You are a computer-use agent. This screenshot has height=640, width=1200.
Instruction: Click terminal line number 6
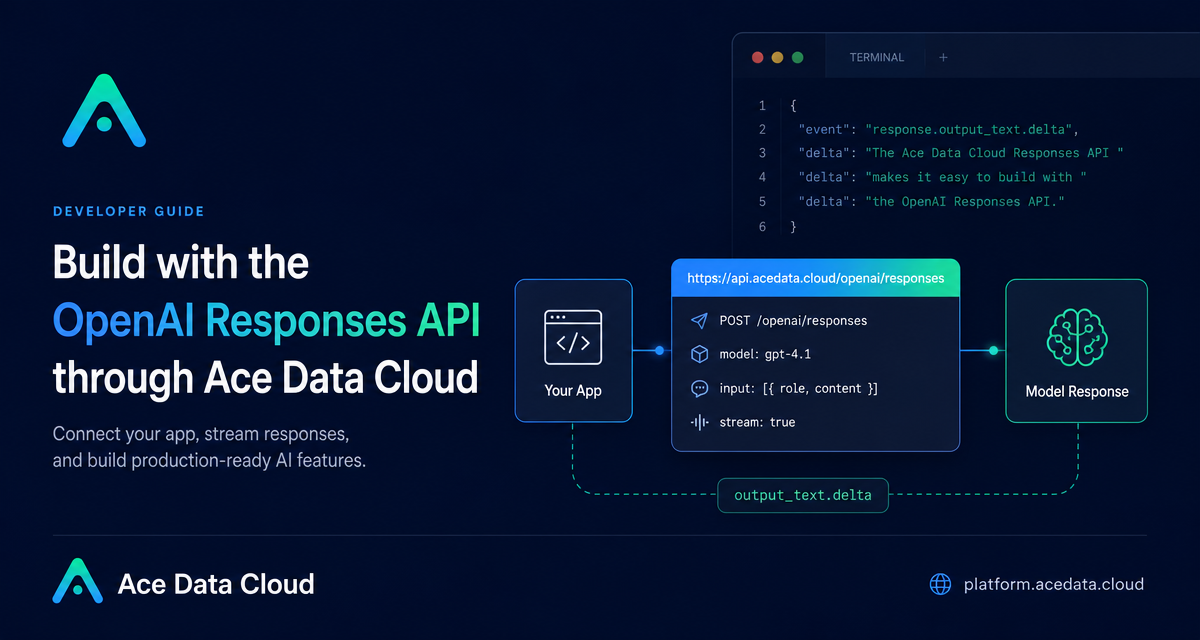[x=762, y=227]
